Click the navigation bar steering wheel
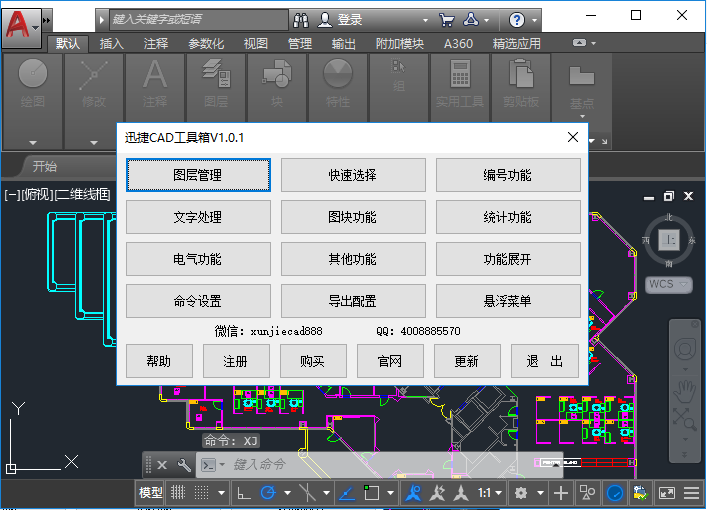Viewport: 707px width, 510px height. tap(684, 349)
